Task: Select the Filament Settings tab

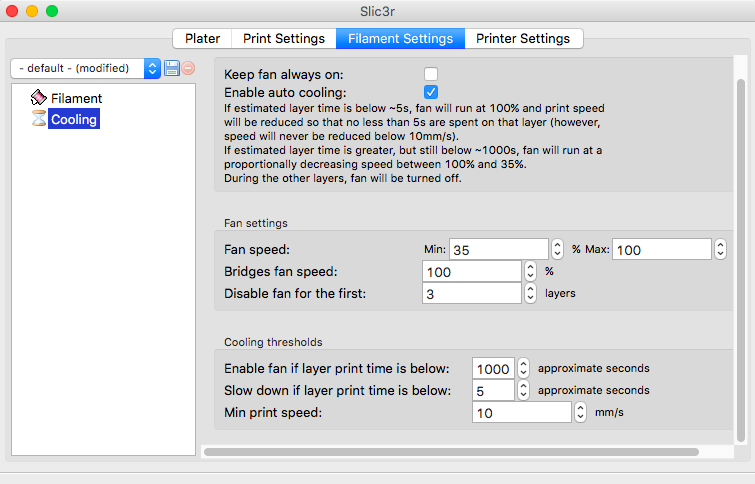Action: [x=400, y=39]
